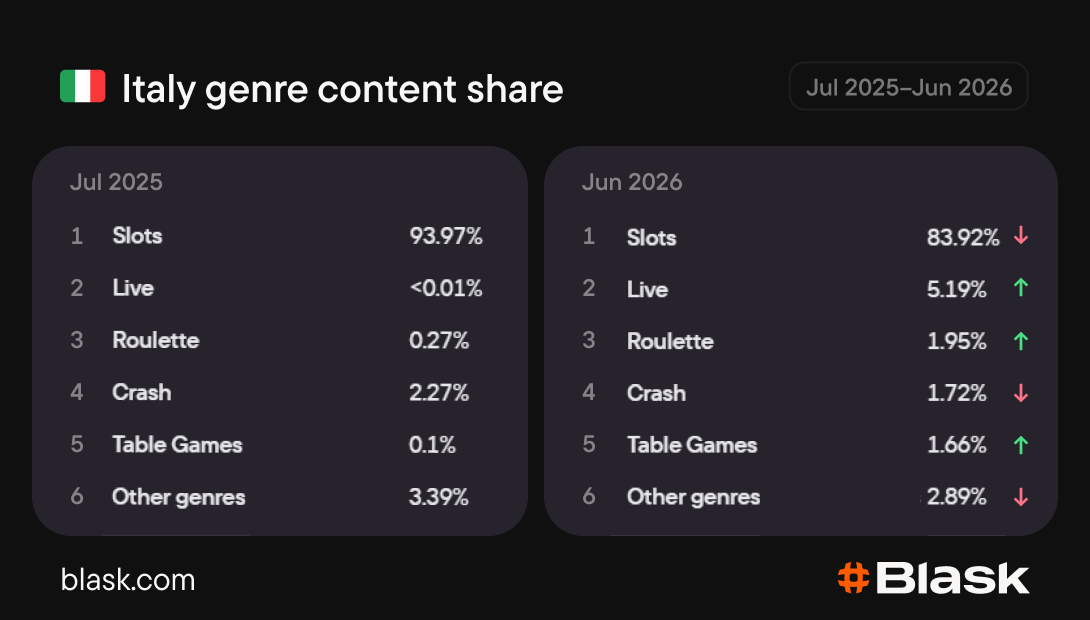The height and width of the screenshot is (620, 1090).
Task: Click the Crash 2.27% row in Jul 2025
Action: pyautogui.click(x=277, y=392)
